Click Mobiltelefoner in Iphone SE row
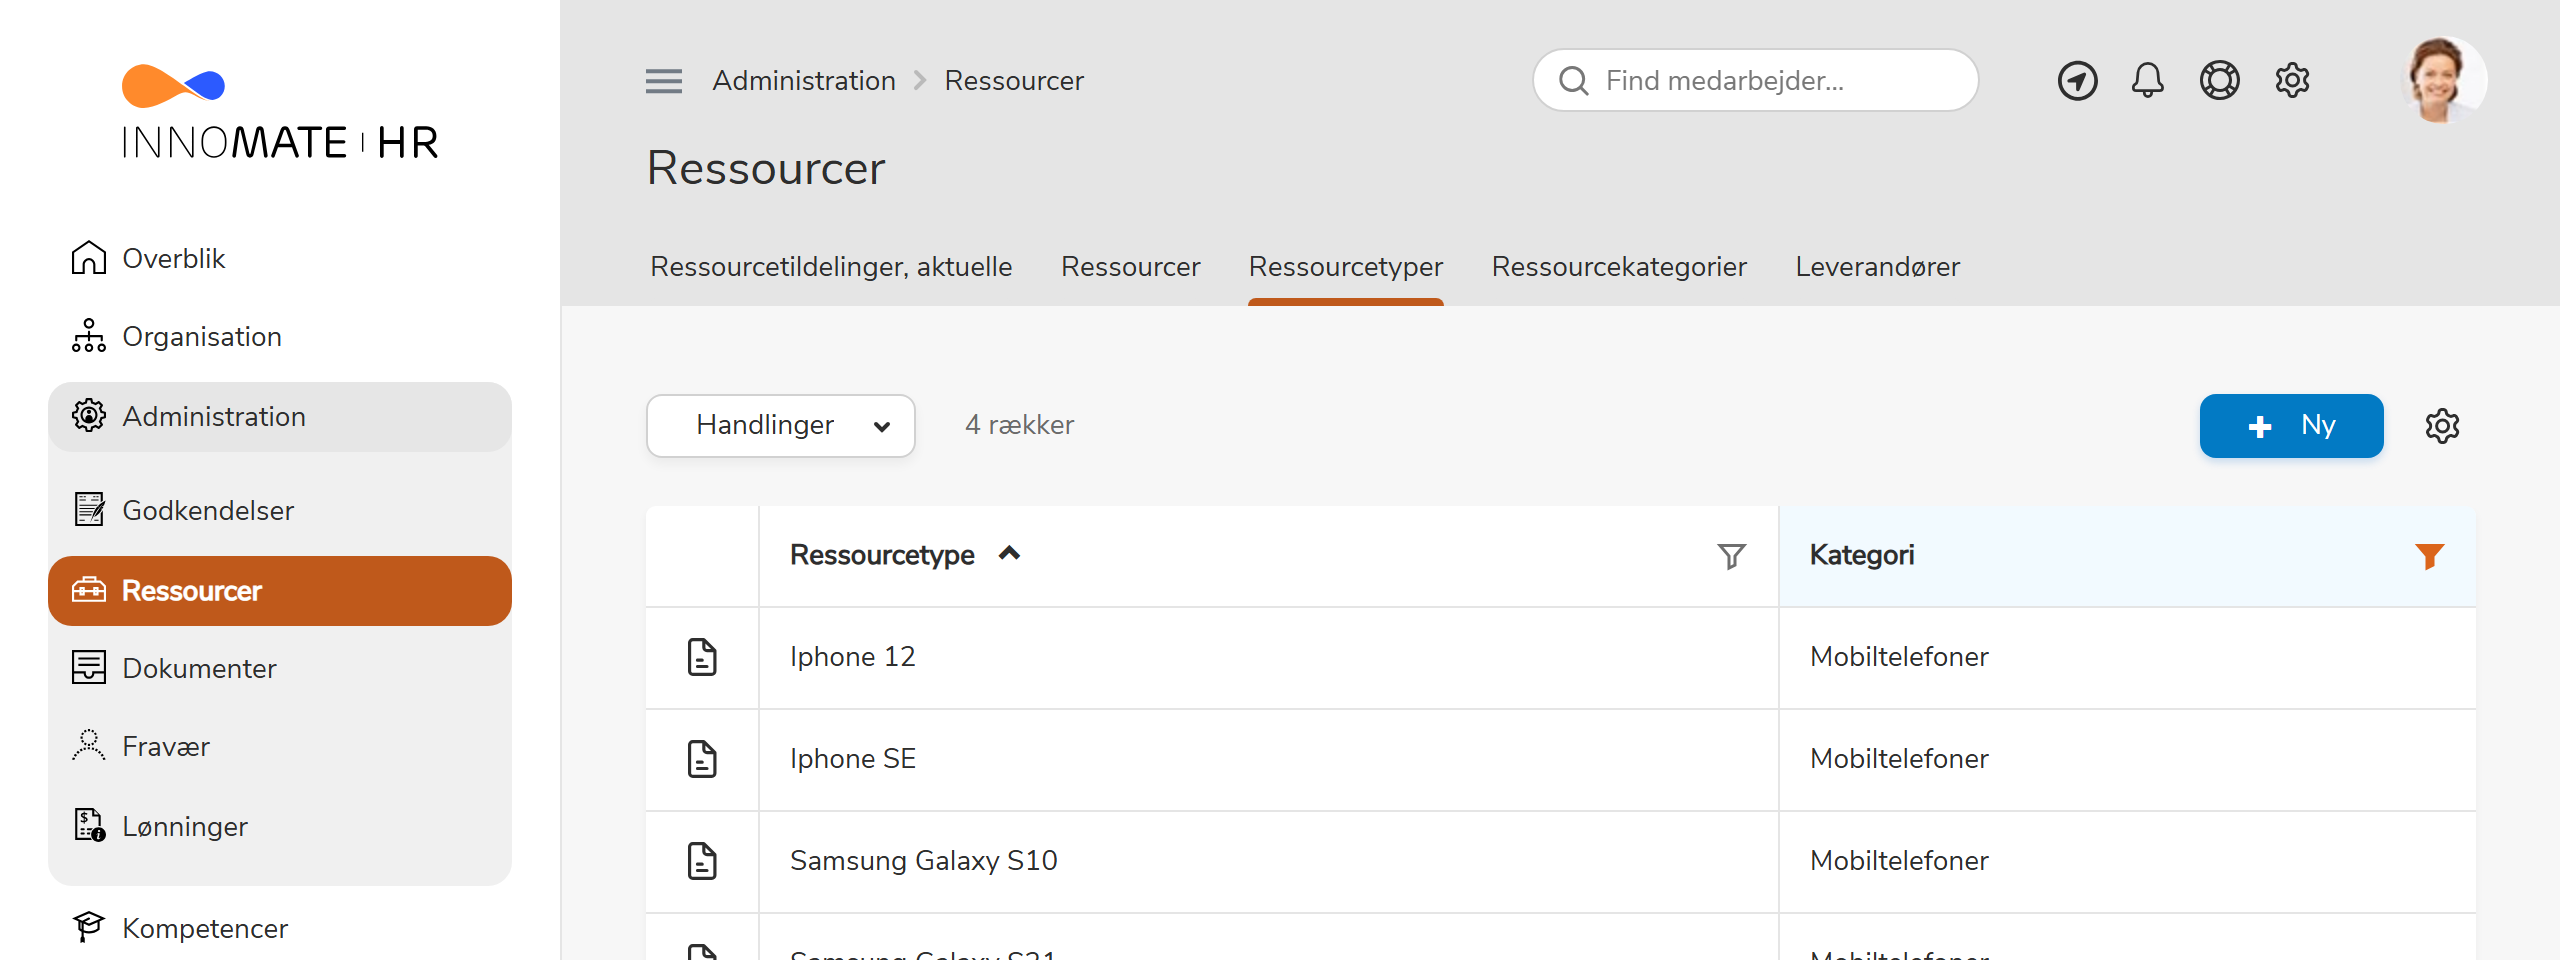 click(1899, 759)
